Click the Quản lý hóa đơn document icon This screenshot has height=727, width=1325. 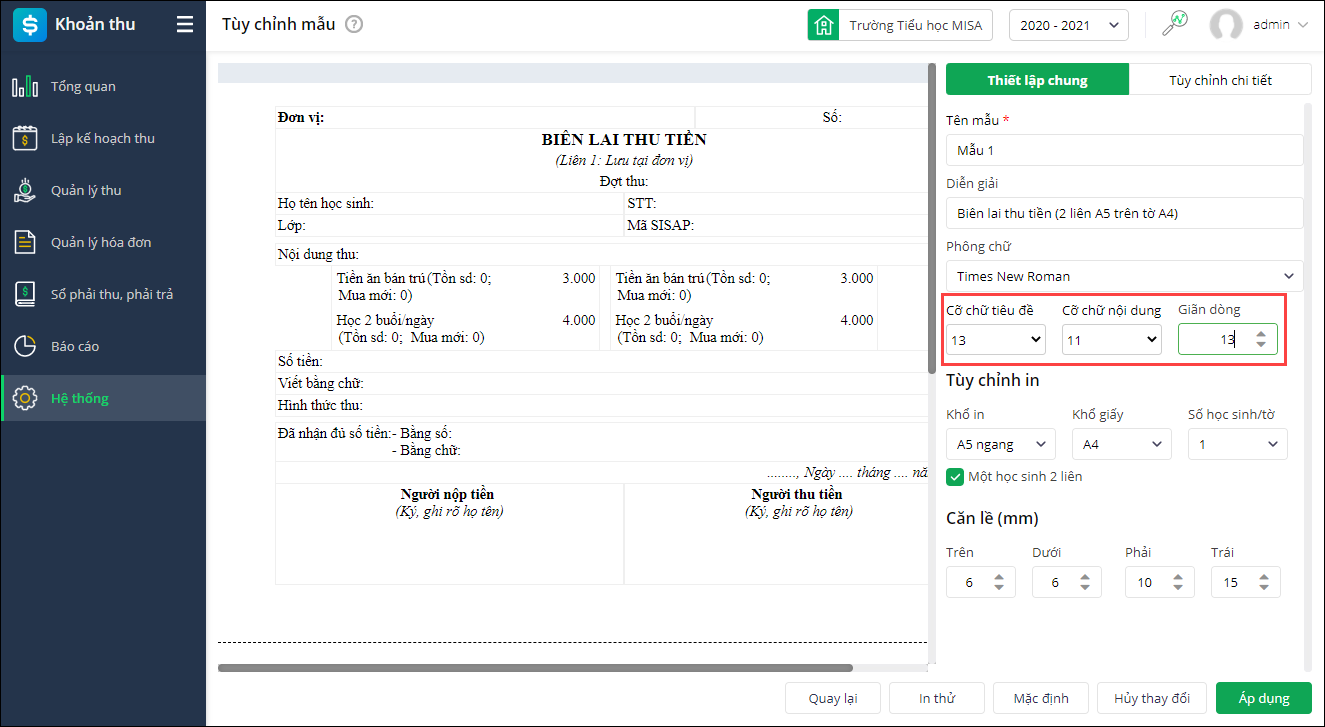click(25, 243)
